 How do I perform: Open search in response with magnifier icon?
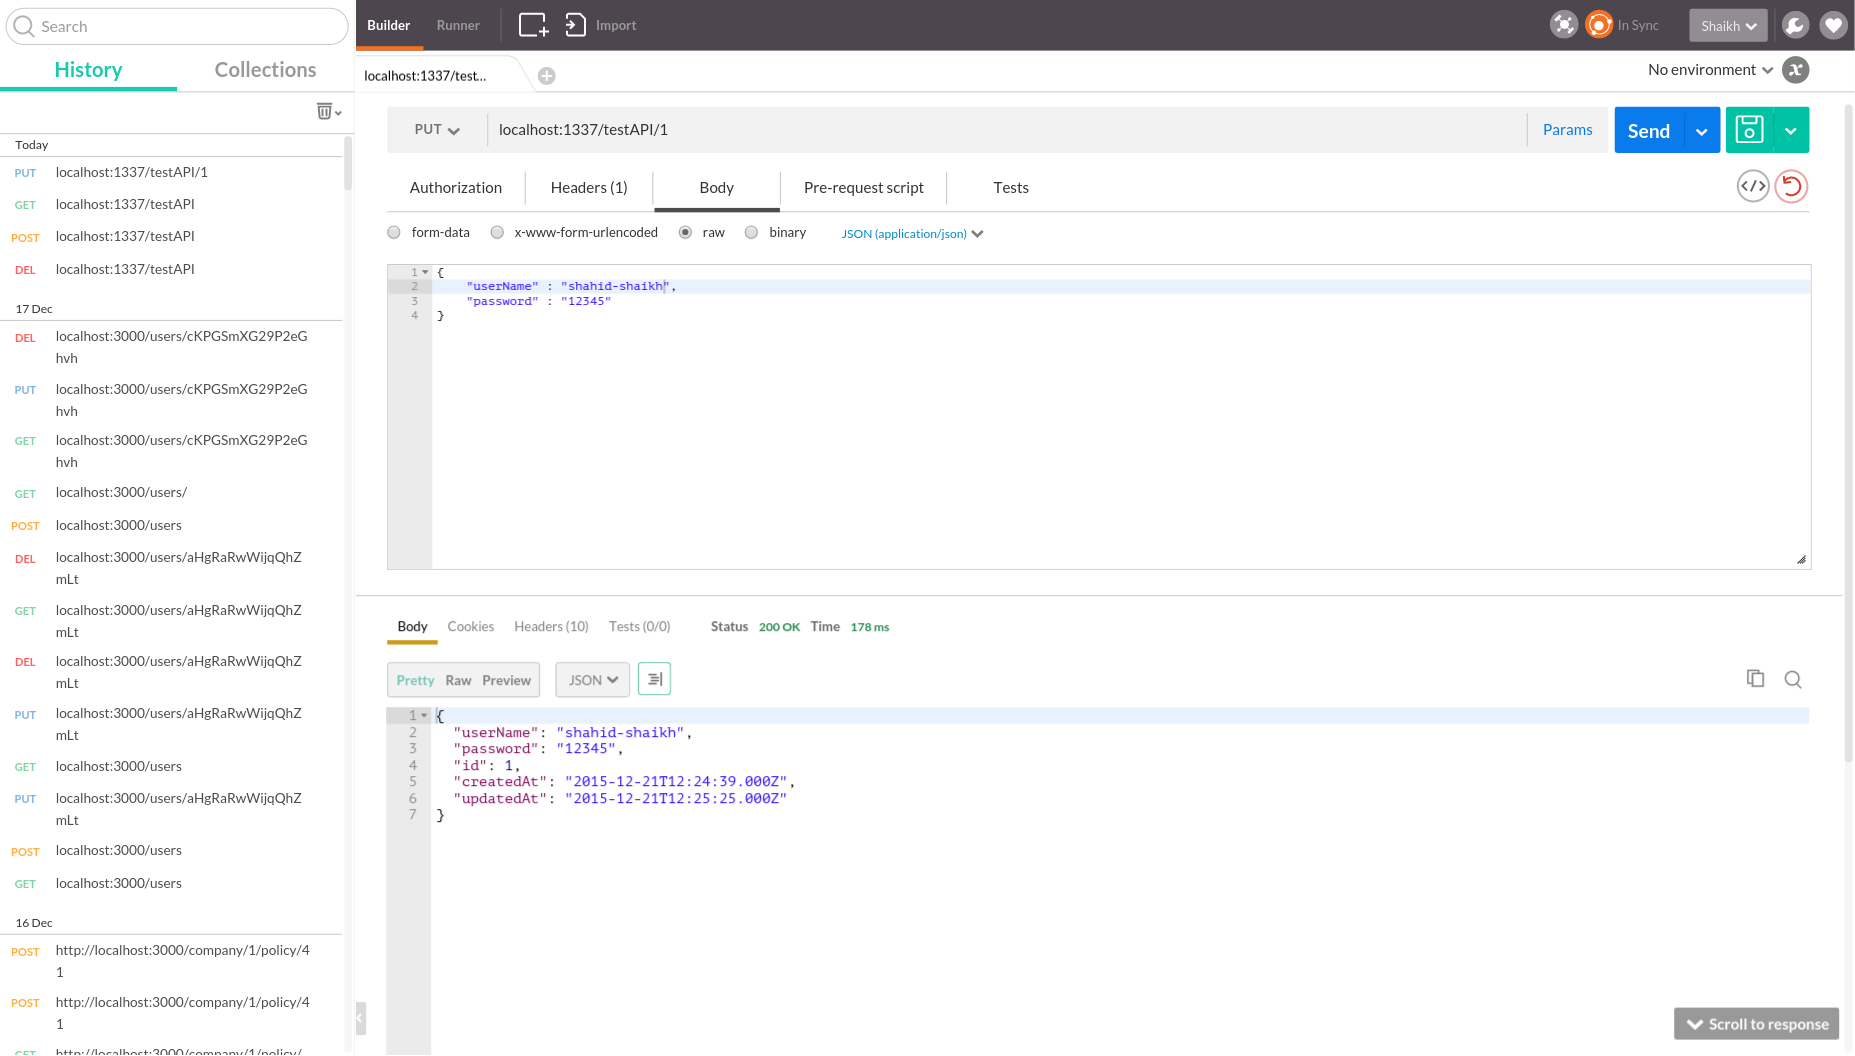click(1793, 680)
